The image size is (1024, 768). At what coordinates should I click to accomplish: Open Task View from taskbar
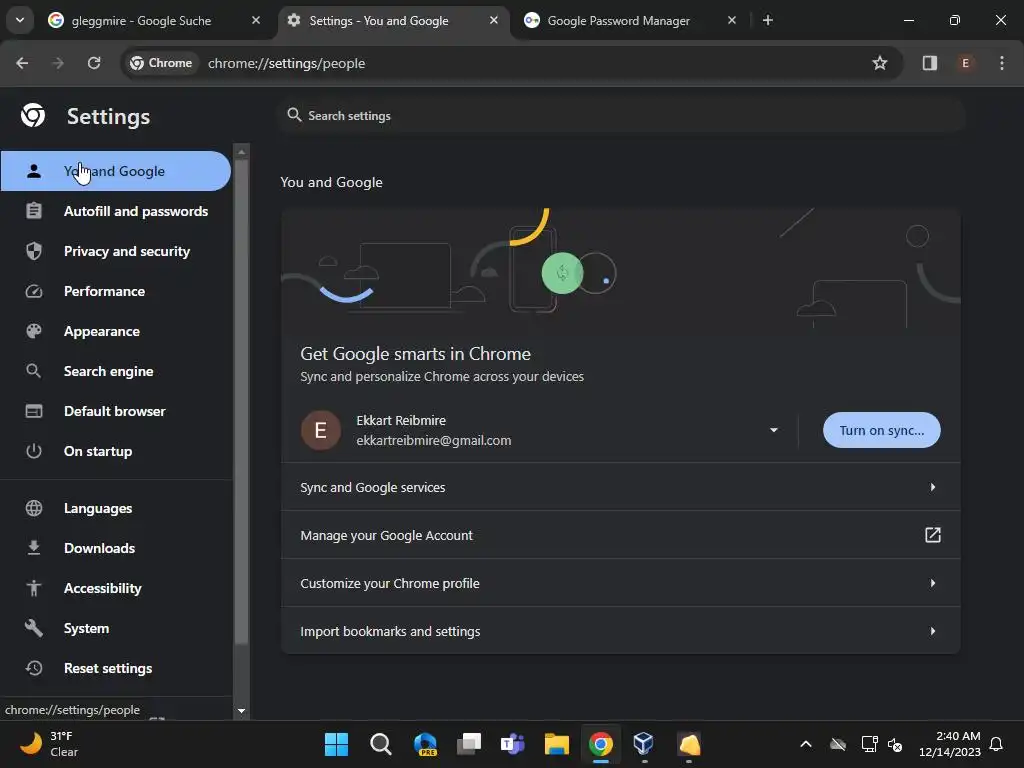pos(469,744)
